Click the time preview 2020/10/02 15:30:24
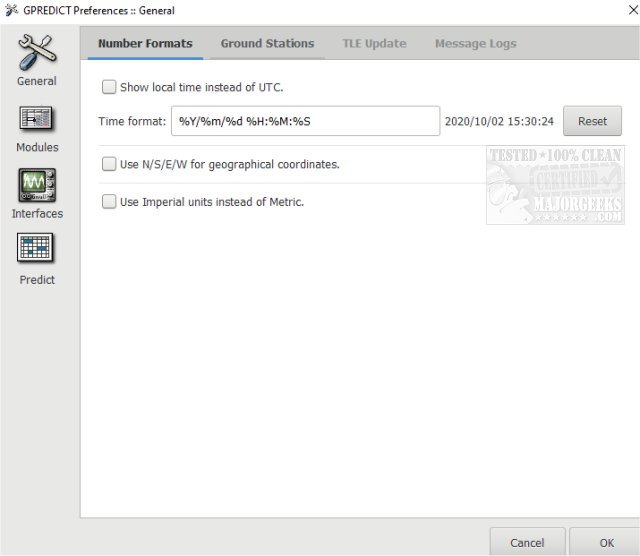This screenshot has width=640, height=556. (x=499, y=121)
